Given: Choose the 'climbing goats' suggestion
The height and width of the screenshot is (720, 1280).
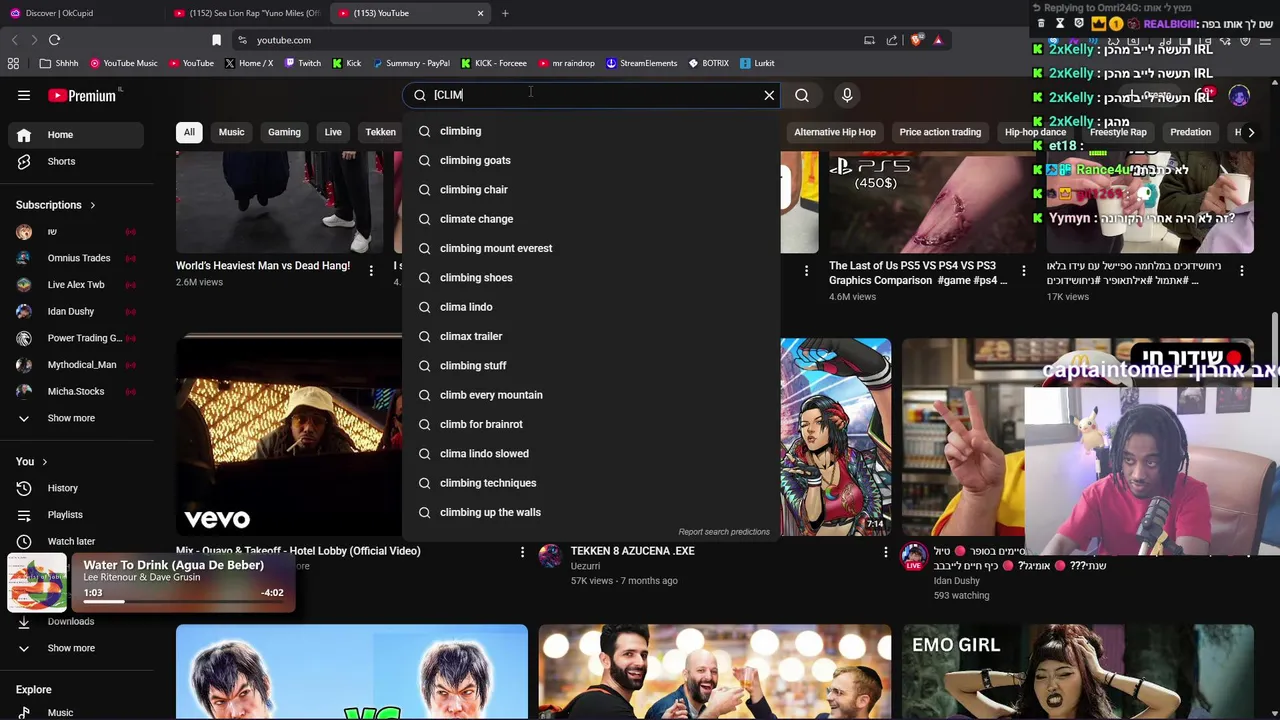Looking at the screenshot, I should (591, 160).
